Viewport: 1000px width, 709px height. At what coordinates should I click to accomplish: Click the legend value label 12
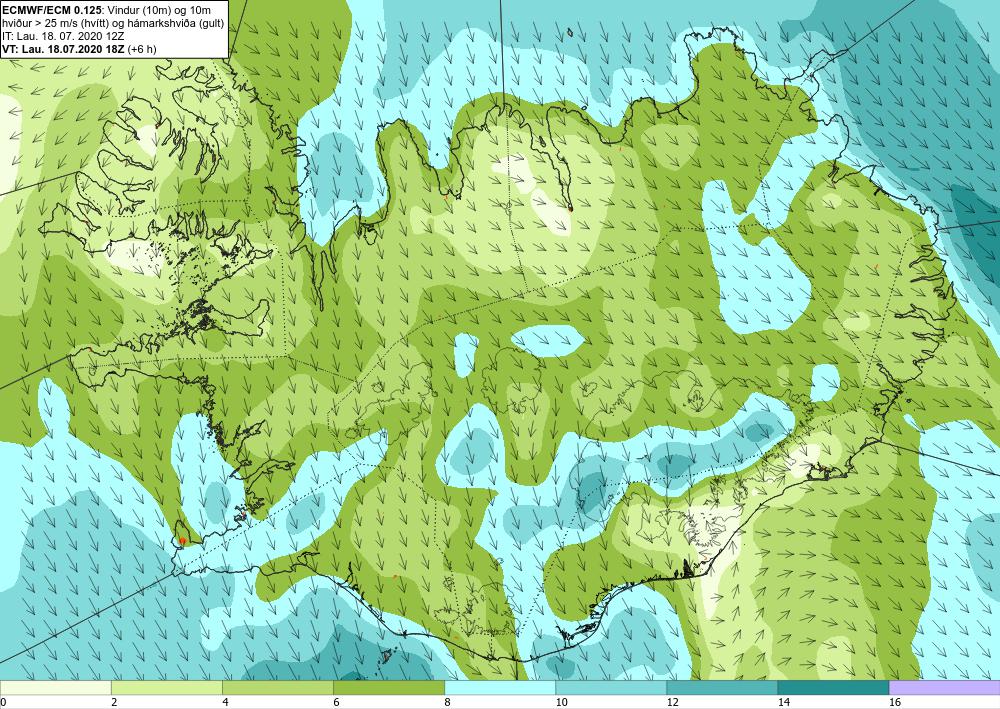coord(672,702)
